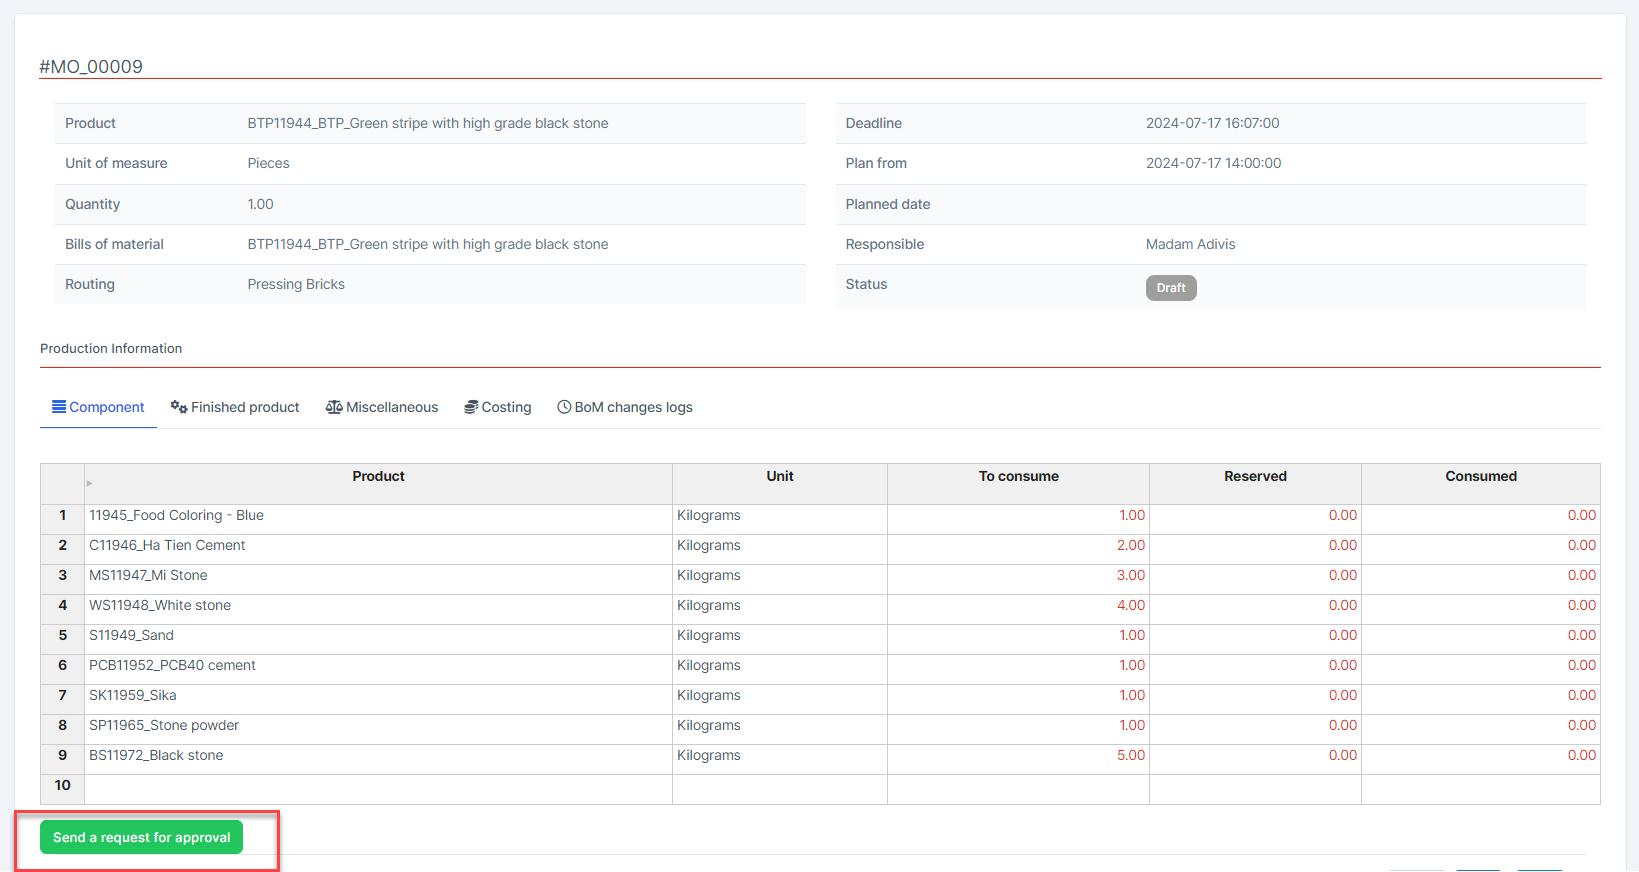The width and height of the screenshot is (1639, 872).
Task: Click the empty product cell in row 10
Action: click(378, 786)
